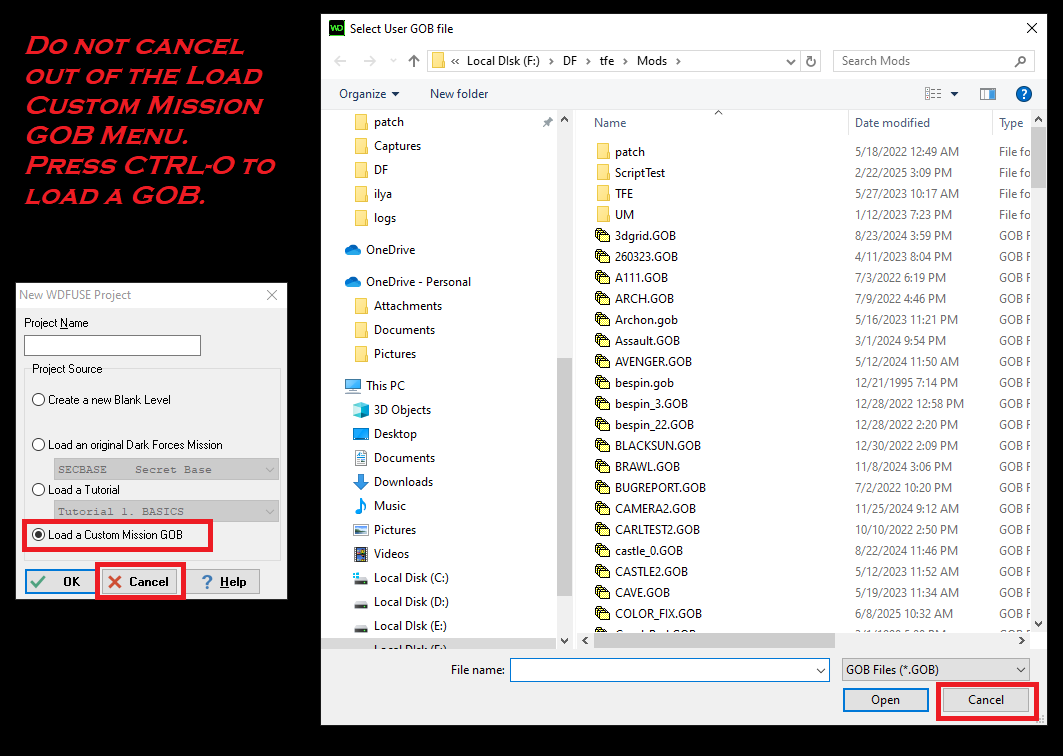The height and width of the screenshot is (756, 1063).
Task: Select the Load a Tutorial option
Action: click(x=39, y=490)
